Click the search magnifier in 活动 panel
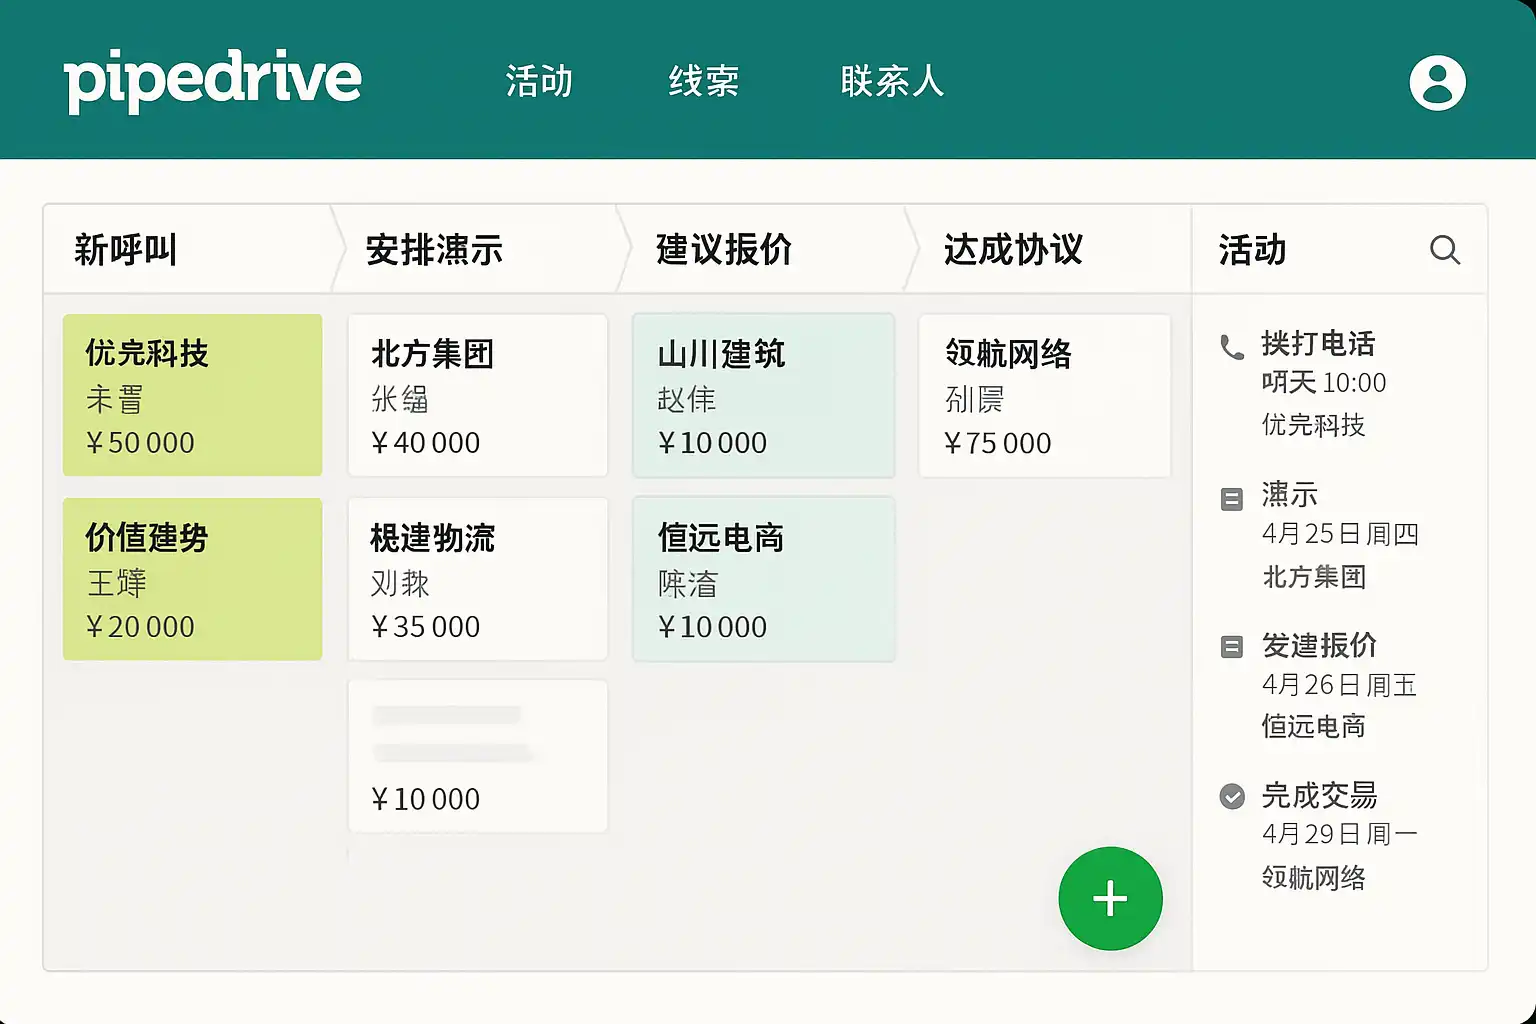Screen dimensions: 1536x1024 pos(1444,249)
